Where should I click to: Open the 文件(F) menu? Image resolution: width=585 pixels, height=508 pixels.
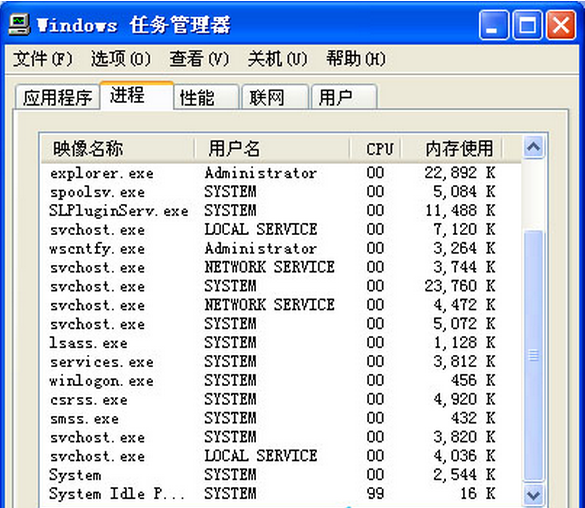click(43, 59)
